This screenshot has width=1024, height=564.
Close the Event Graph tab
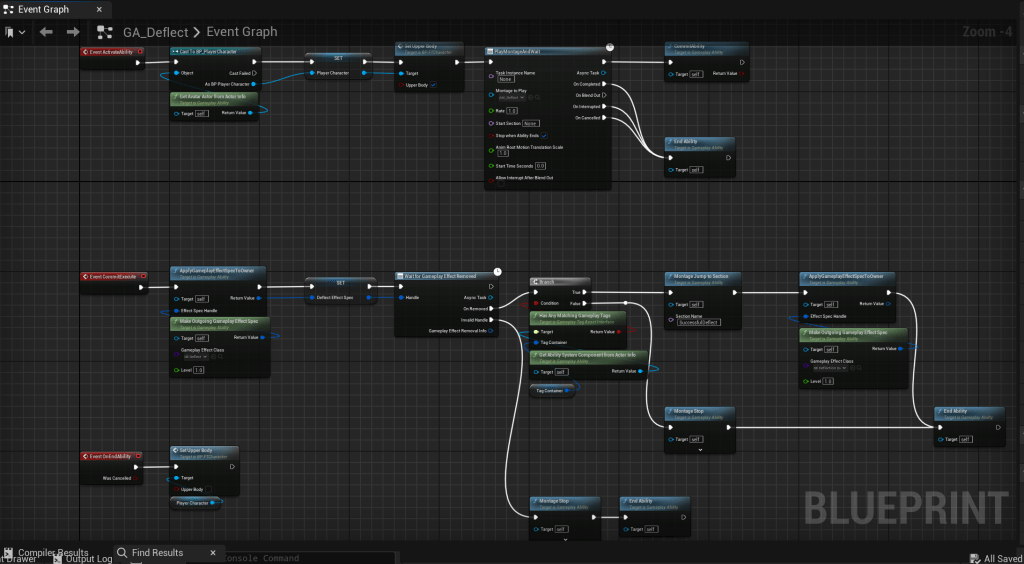click(x=100, y=9)
